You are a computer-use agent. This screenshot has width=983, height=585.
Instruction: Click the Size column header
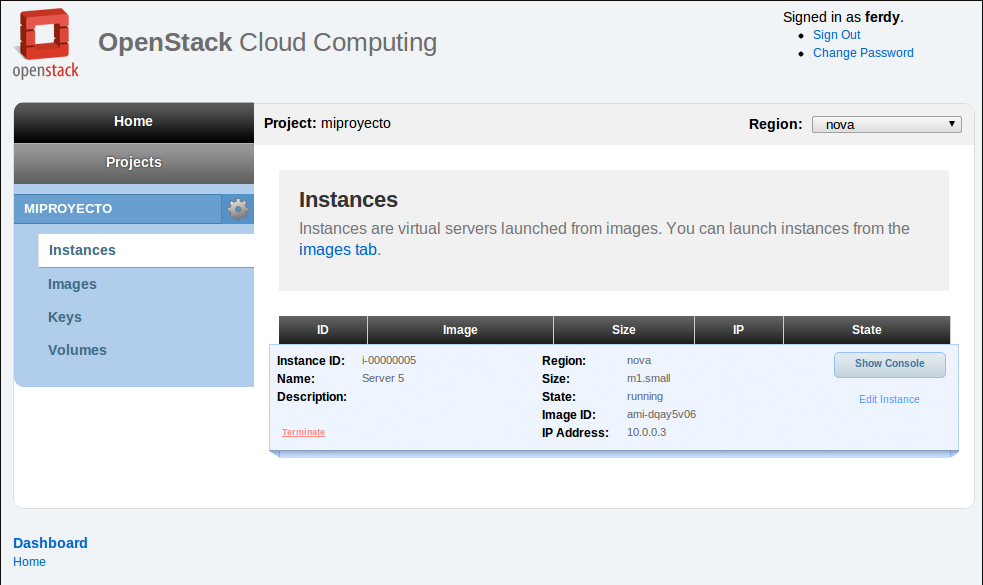pos(624,330)
